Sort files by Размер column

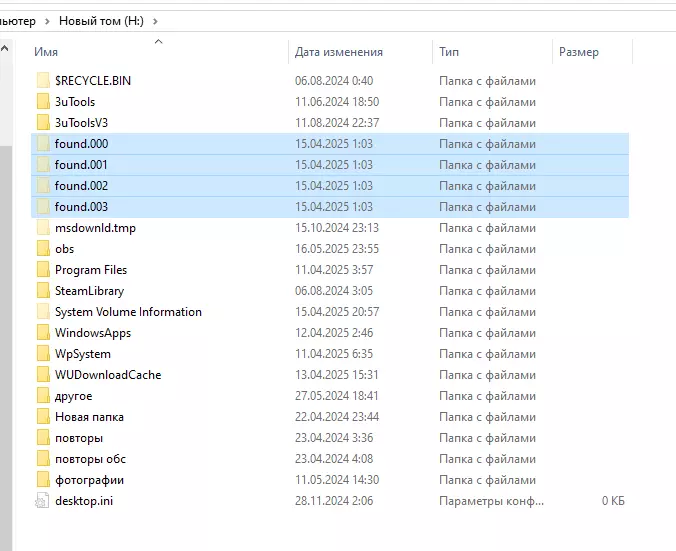(x=579, y=52)
